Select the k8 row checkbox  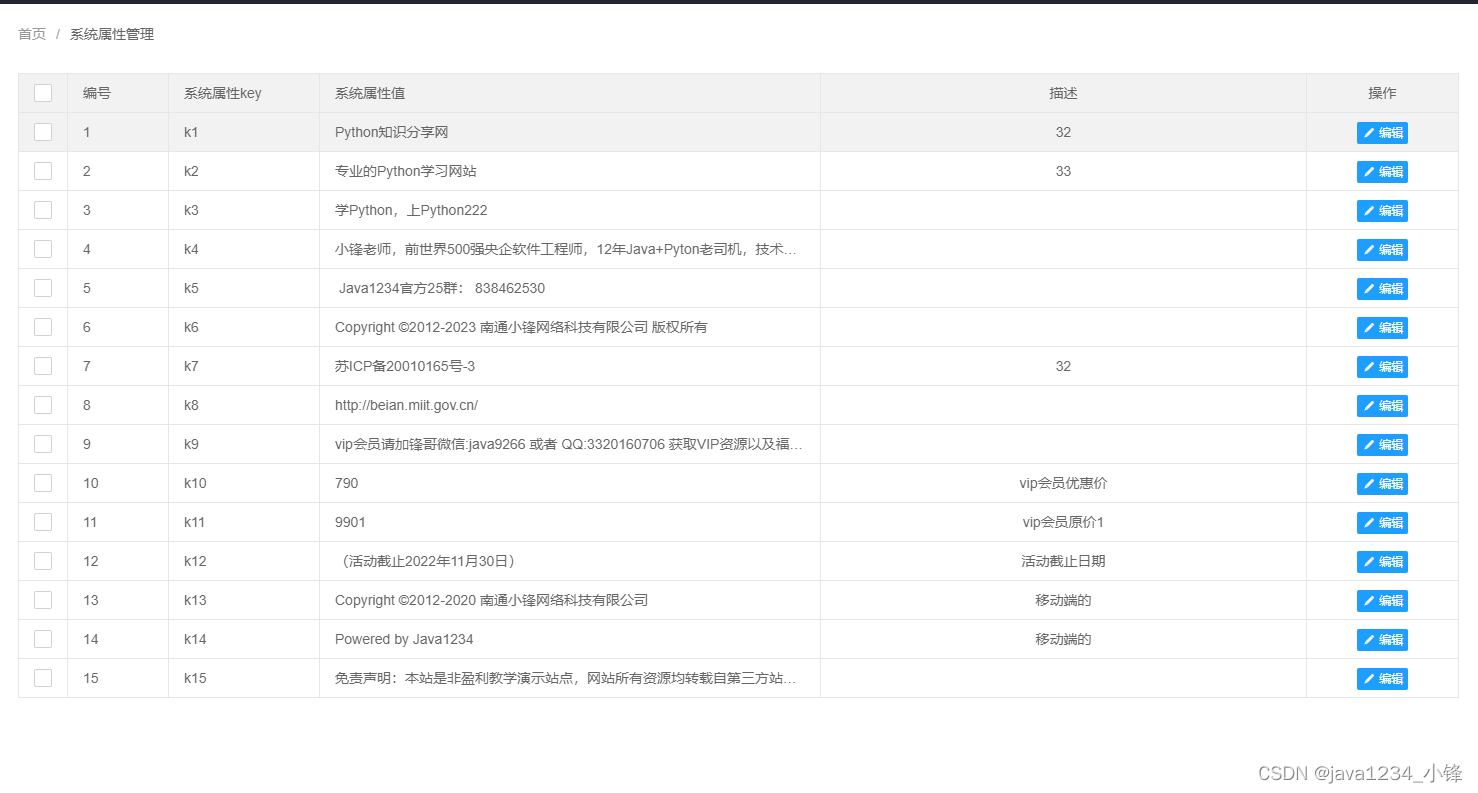[43, 405]
